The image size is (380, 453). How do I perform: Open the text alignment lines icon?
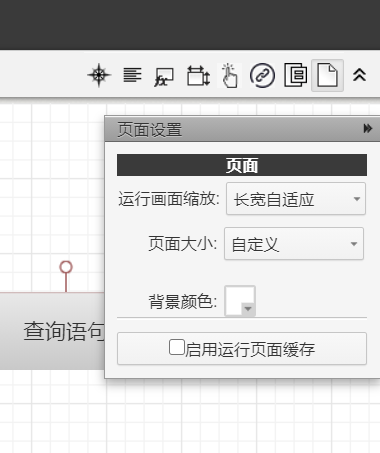(x=132, y=75)
